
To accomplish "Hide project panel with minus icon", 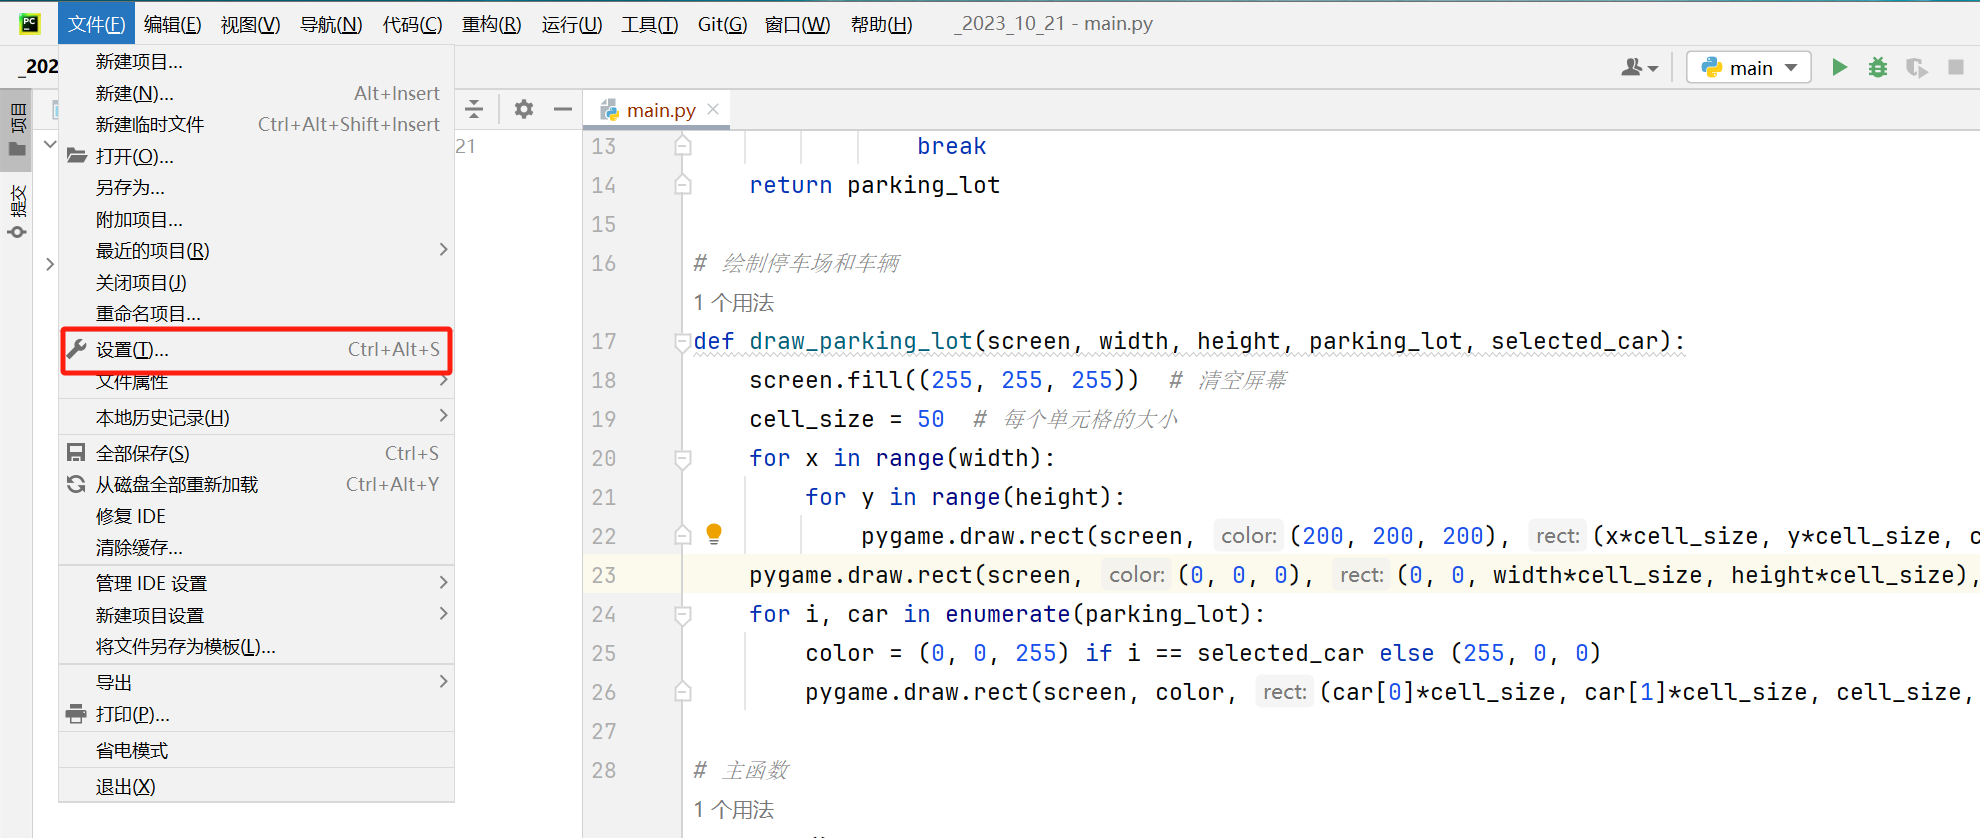I will [563, 109].
